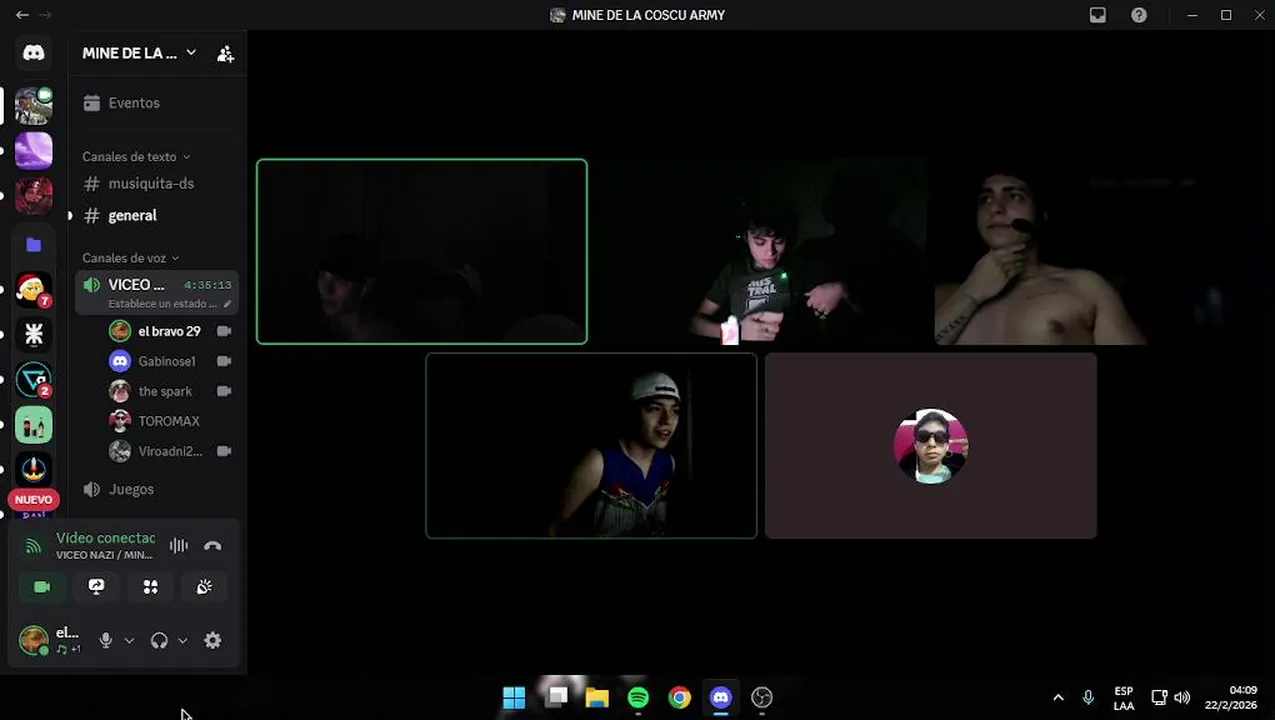Click the Vídeo conectado status text
1275x720 pixels.
105,538
